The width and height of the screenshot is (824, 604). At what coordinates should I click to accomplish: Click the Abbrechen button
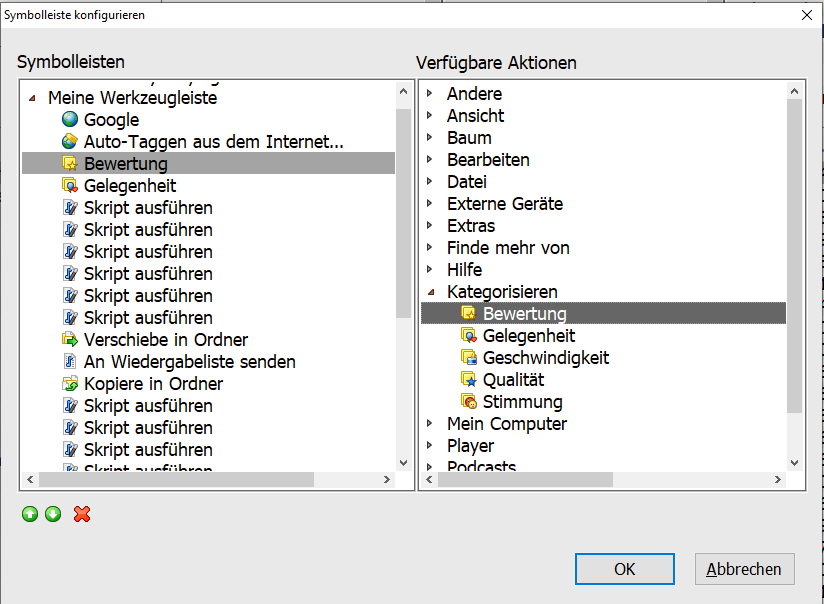coord(744,569)
